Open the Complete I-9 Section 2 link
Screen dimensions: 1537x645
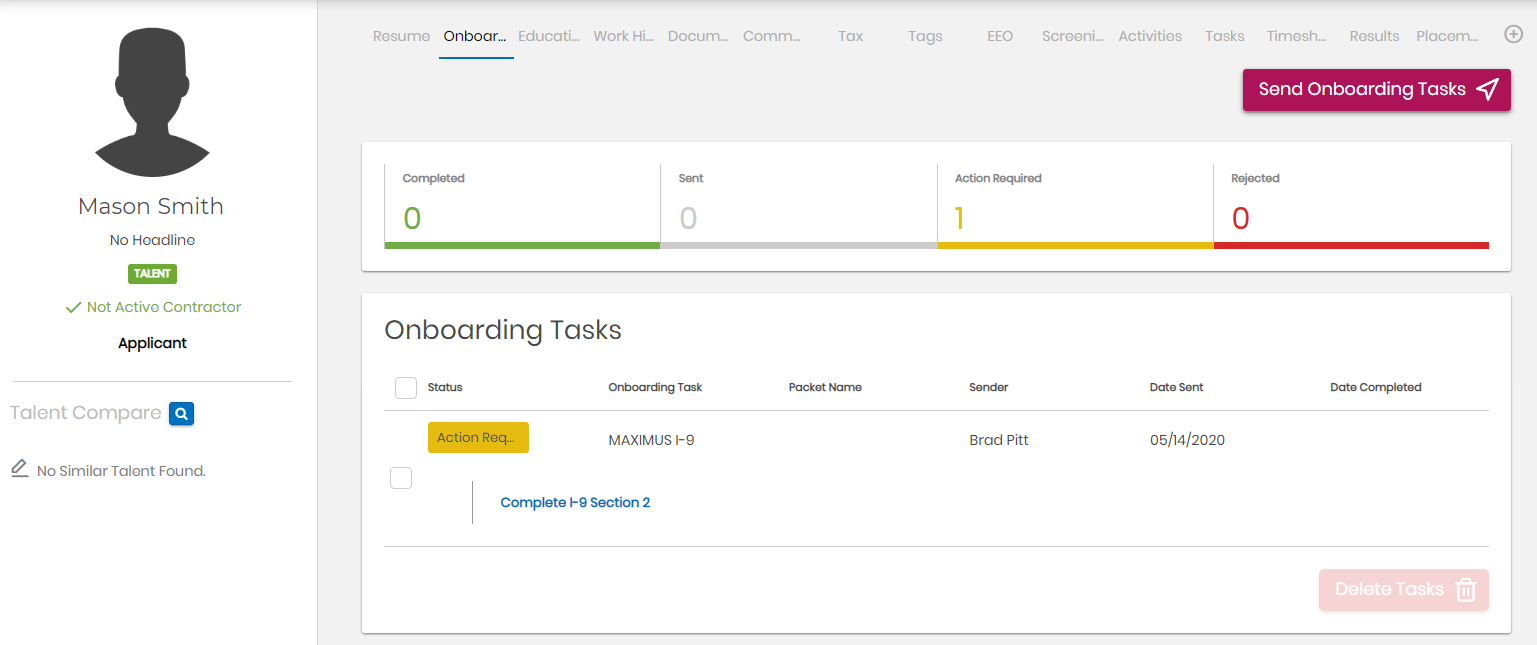(575, 502)
